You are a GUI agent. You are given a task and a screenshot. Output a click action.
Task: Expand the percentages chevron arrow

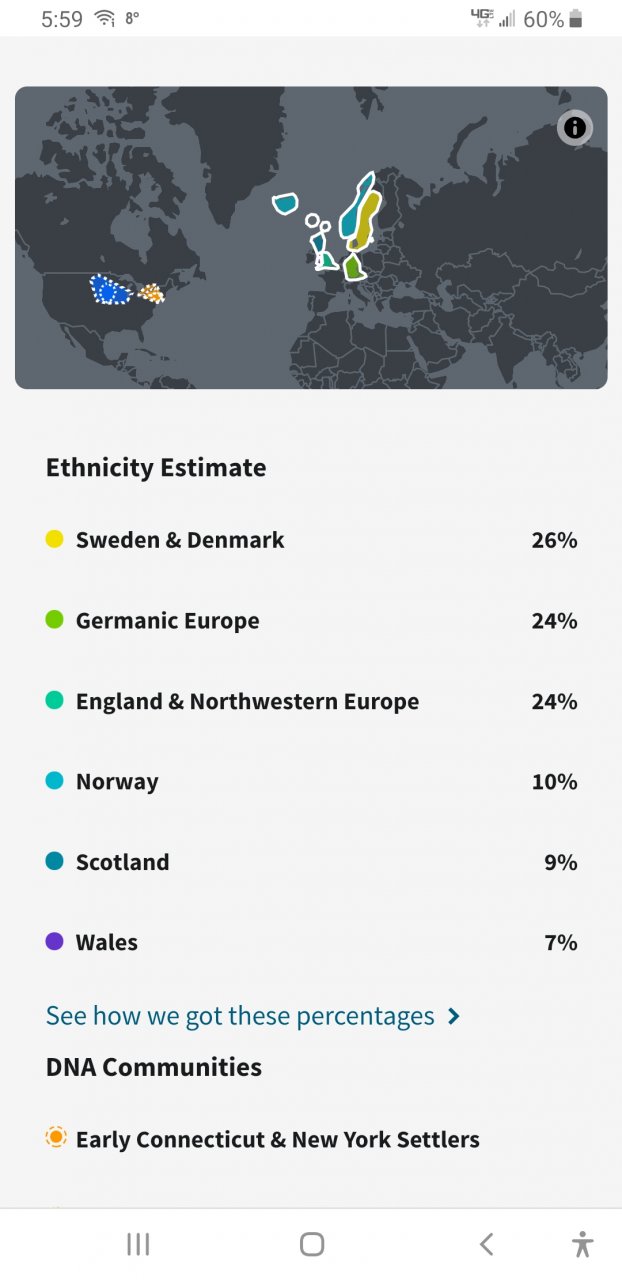[454, 1016]
